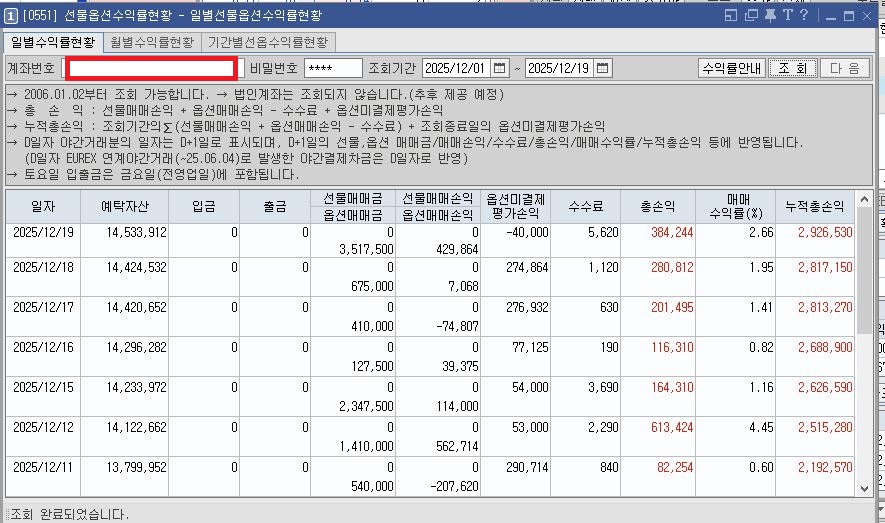The image size is (885, 523).
Task: Open help with the question mark icon
Action: (x=804, y=15)
